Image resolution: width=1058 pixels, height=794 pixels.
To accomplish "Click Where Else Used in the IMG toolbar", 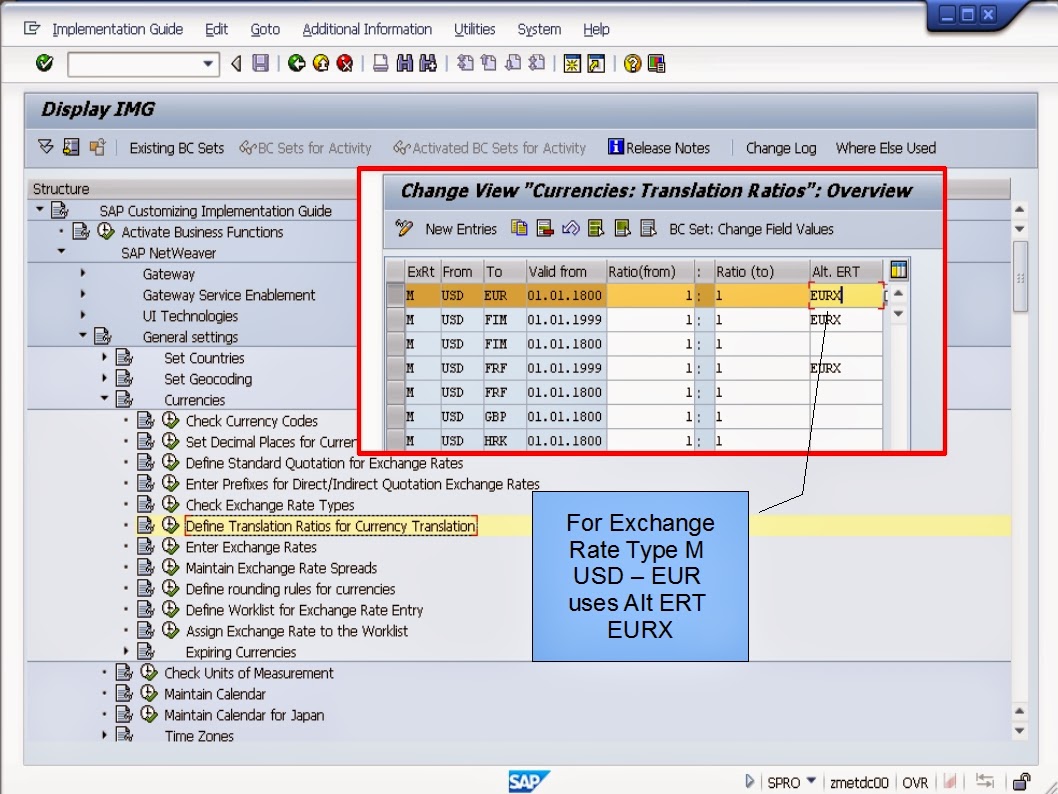I will (886, 147).
